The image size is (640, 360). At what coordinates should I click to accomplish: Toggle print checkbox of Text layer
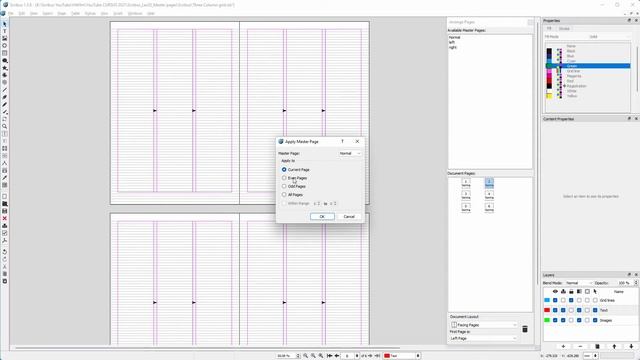point(563,310)
